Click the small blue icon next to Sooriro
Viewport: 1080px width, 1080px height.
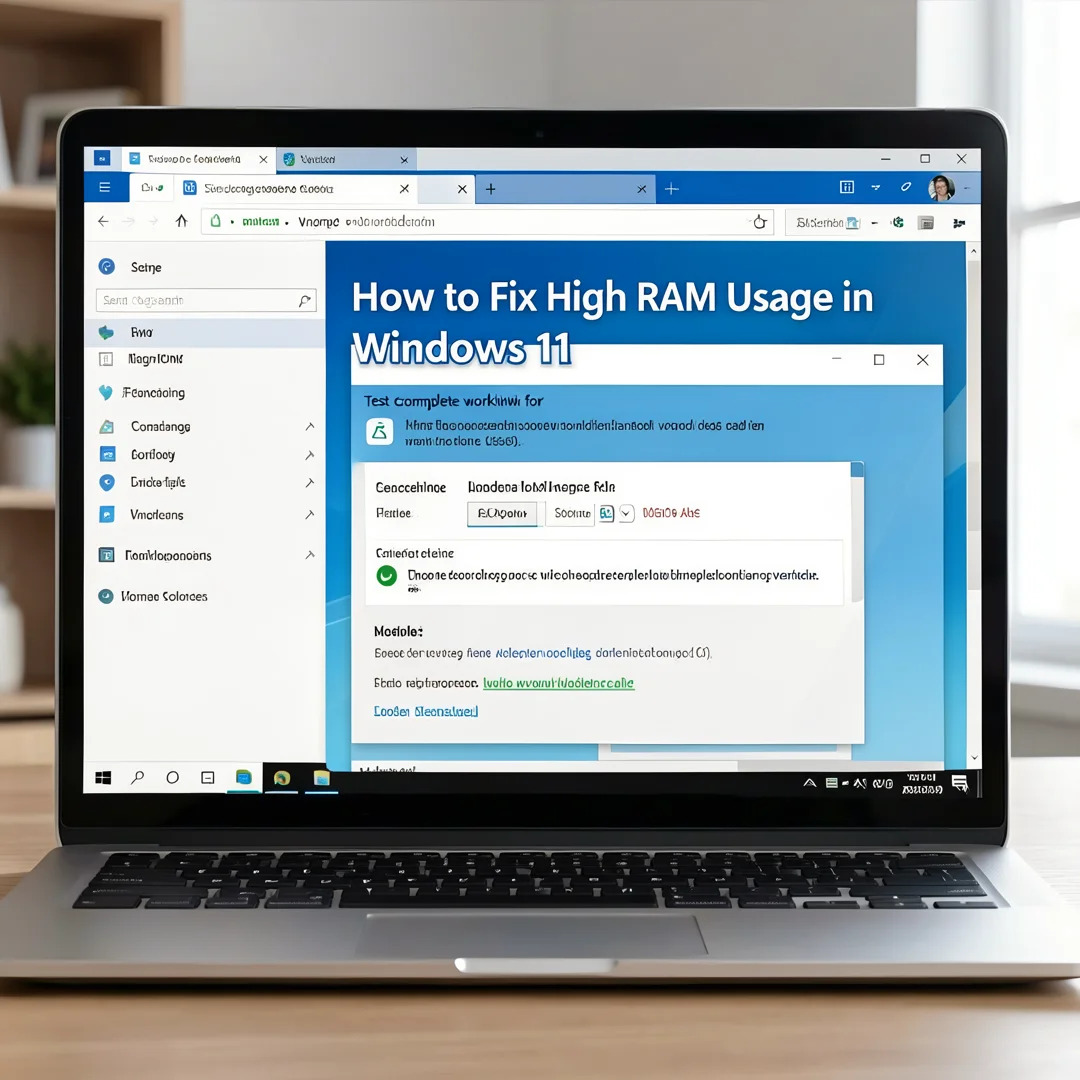point(606,513)
